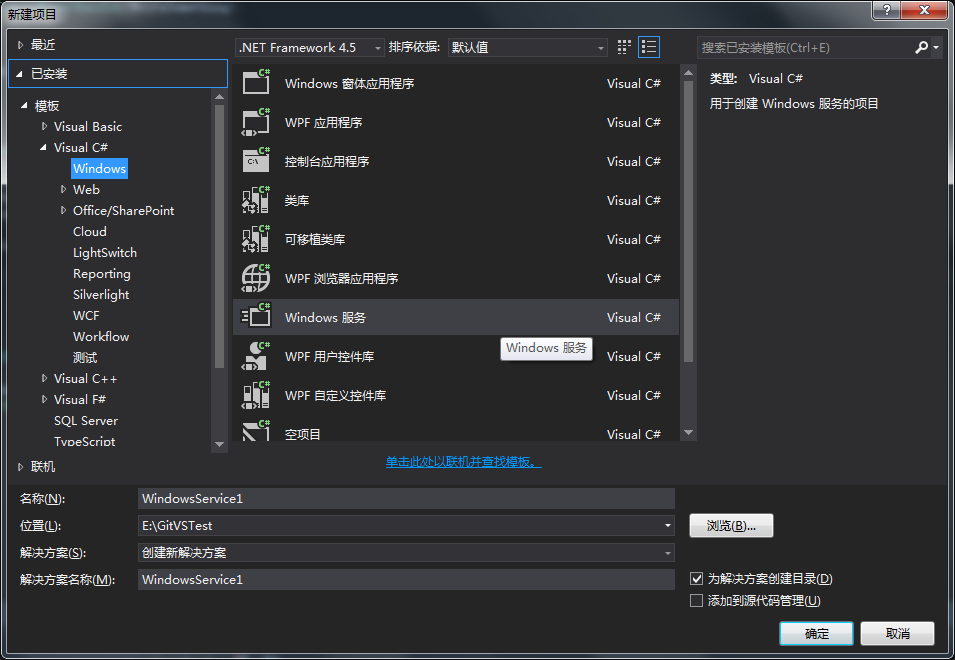Viewport: 955px width, 660px height.
Task: Select the SQL Server category
Action: coord(86,421)
